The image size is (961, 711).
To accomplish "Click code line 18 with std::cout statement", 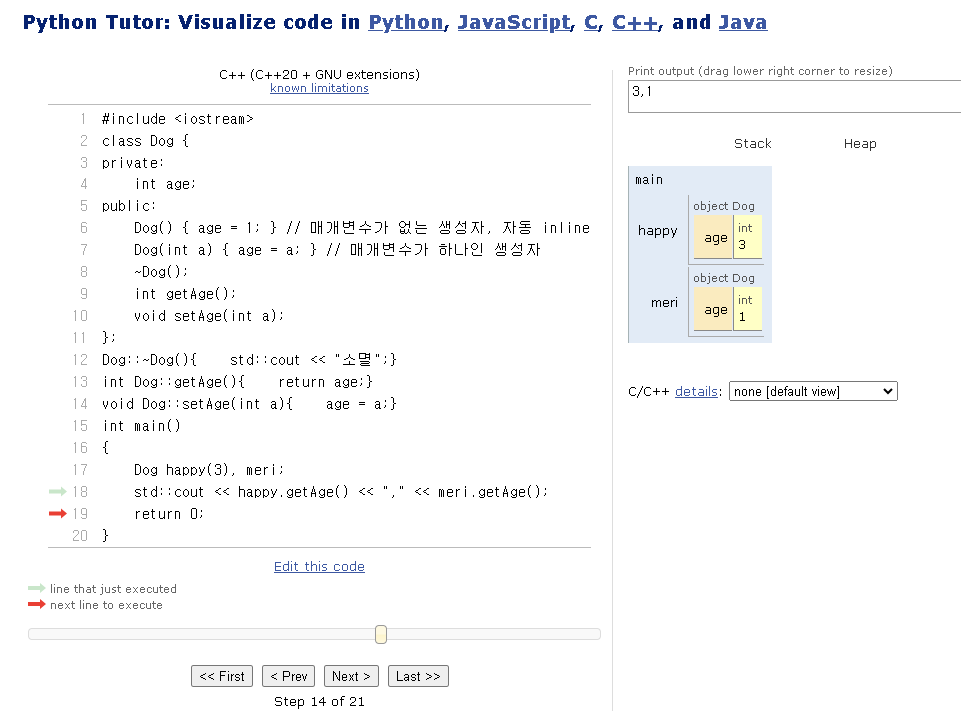I will (x=341, y=492).
